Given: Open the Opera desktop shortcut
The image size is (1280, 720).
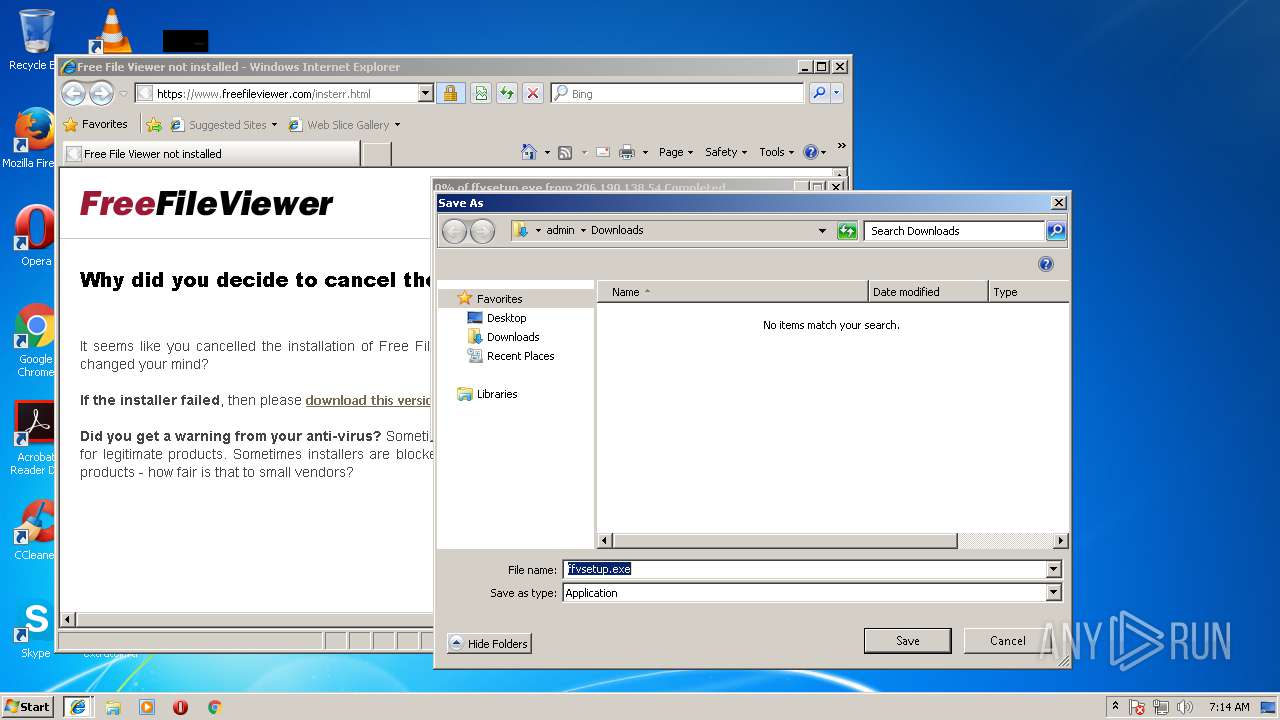Looking at the screenshot, I should pos(35,236).
